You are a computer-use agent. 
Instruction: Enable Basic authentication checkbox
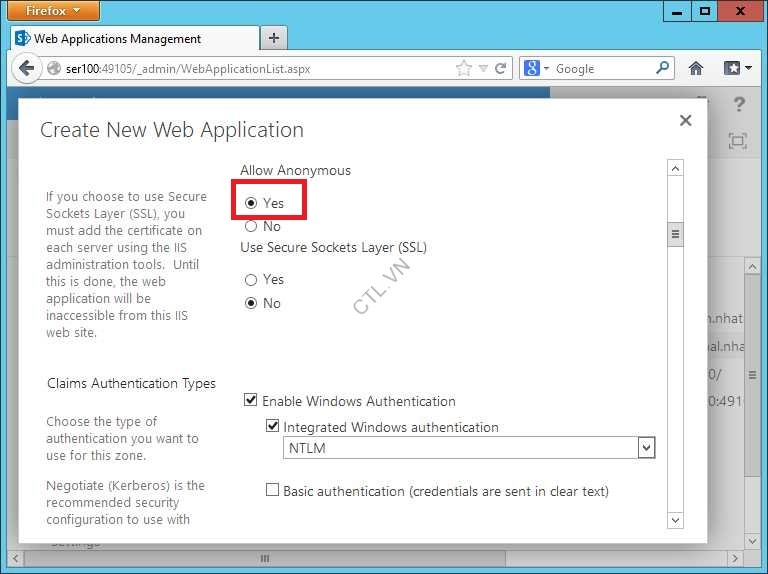point(273,491)
